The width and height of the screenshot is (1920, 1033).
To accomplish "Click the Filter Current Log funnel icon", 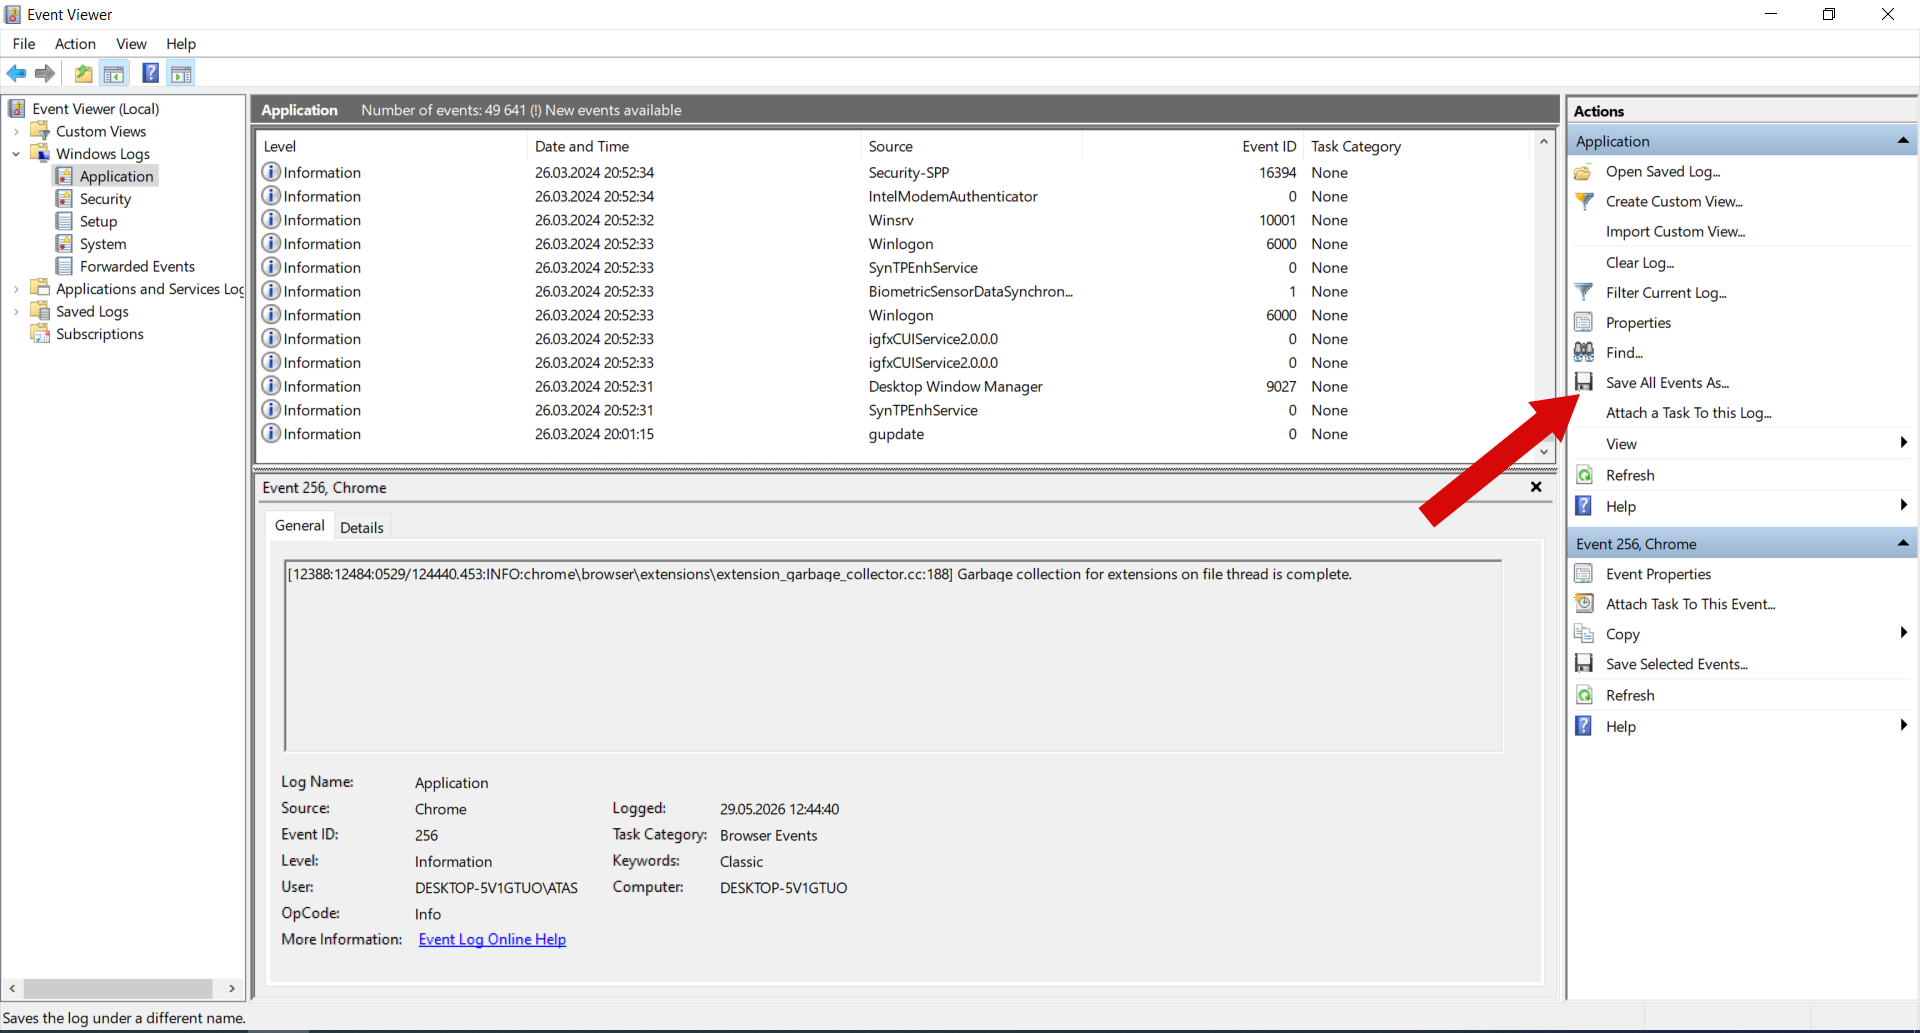I will tap(1584, 292).
